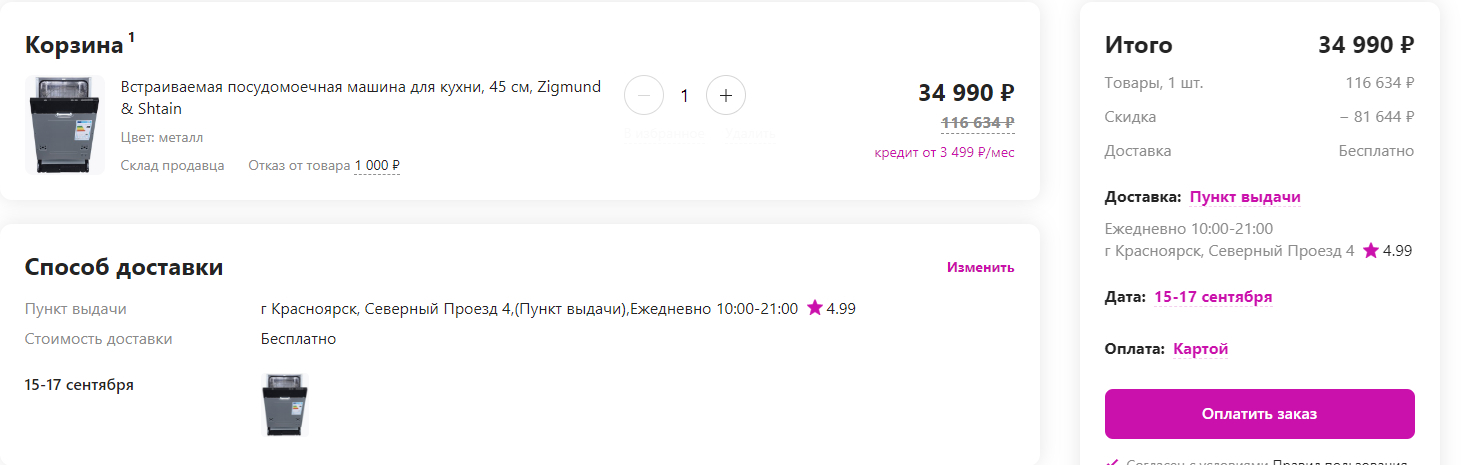Click the pickup point rating star in the sidebar
The height and width of the screenshot is (465, 1466).
(x=1370, y=251)
